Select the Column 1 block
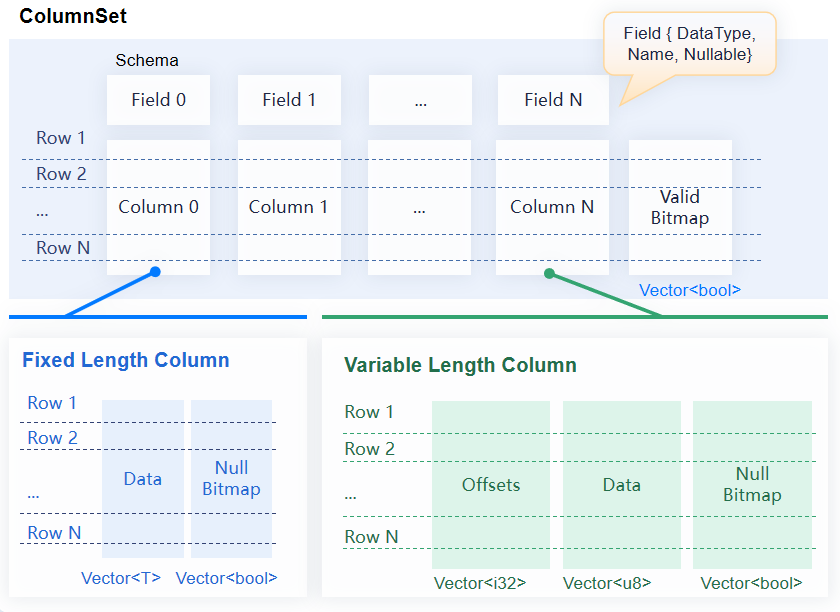 [288, 207]
